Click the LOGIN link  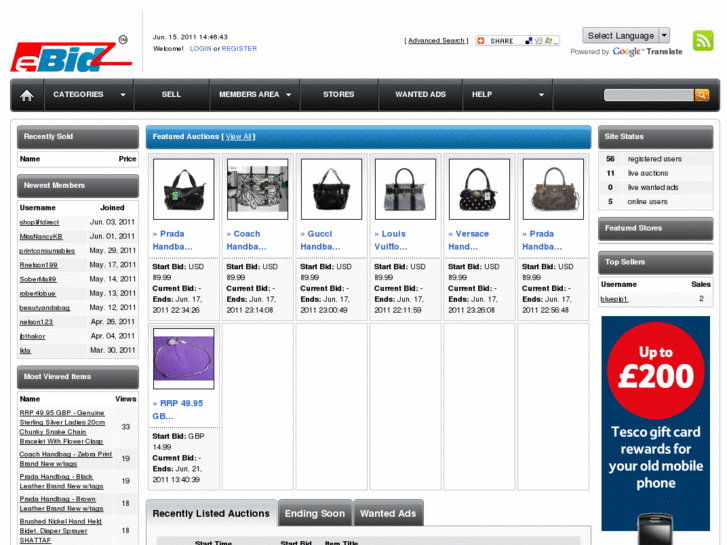[200, 49]
